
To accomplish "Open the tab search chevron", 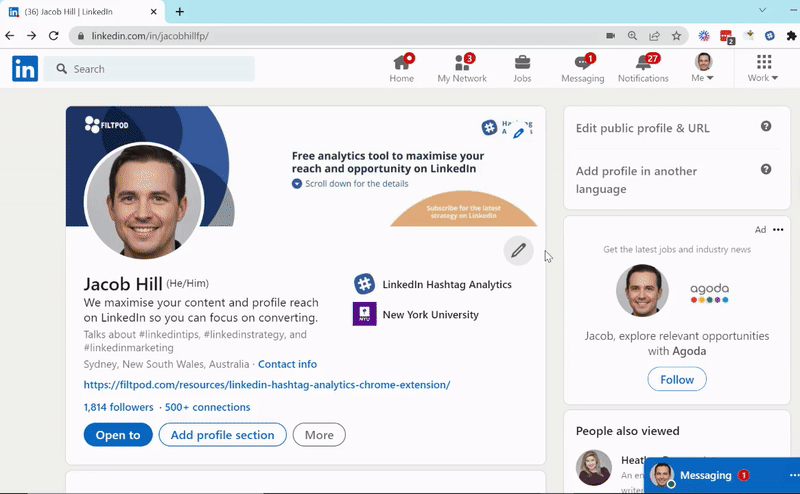I will [x=762, y=10].
